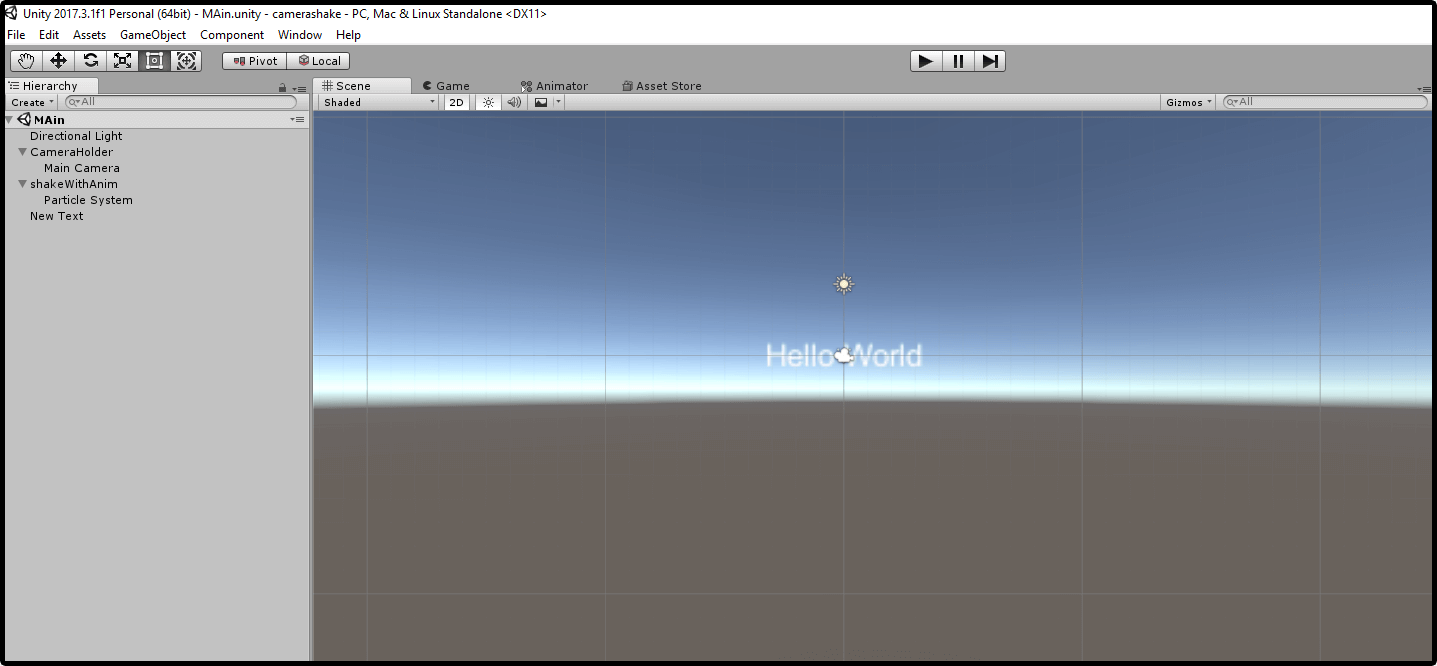Select the Move tool

point(57,60)
